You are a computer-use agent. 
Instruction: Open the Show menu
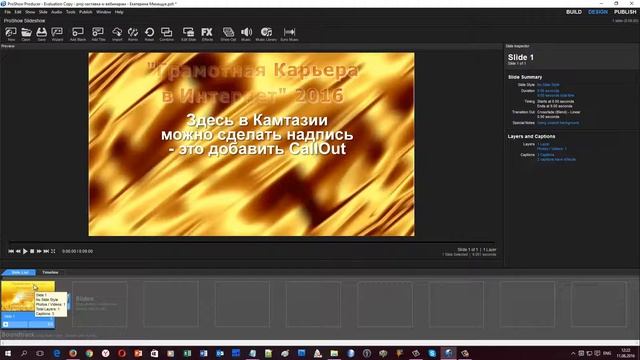pos(30,12)
